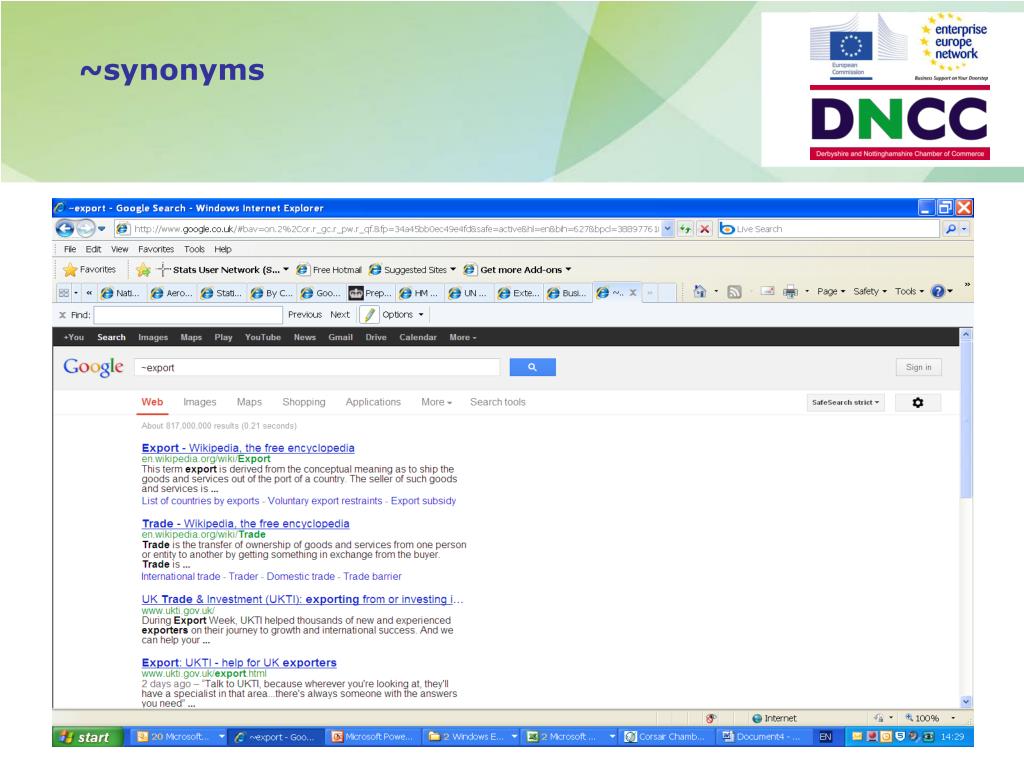Switch to the Applications results tab

tap(373, 402)
